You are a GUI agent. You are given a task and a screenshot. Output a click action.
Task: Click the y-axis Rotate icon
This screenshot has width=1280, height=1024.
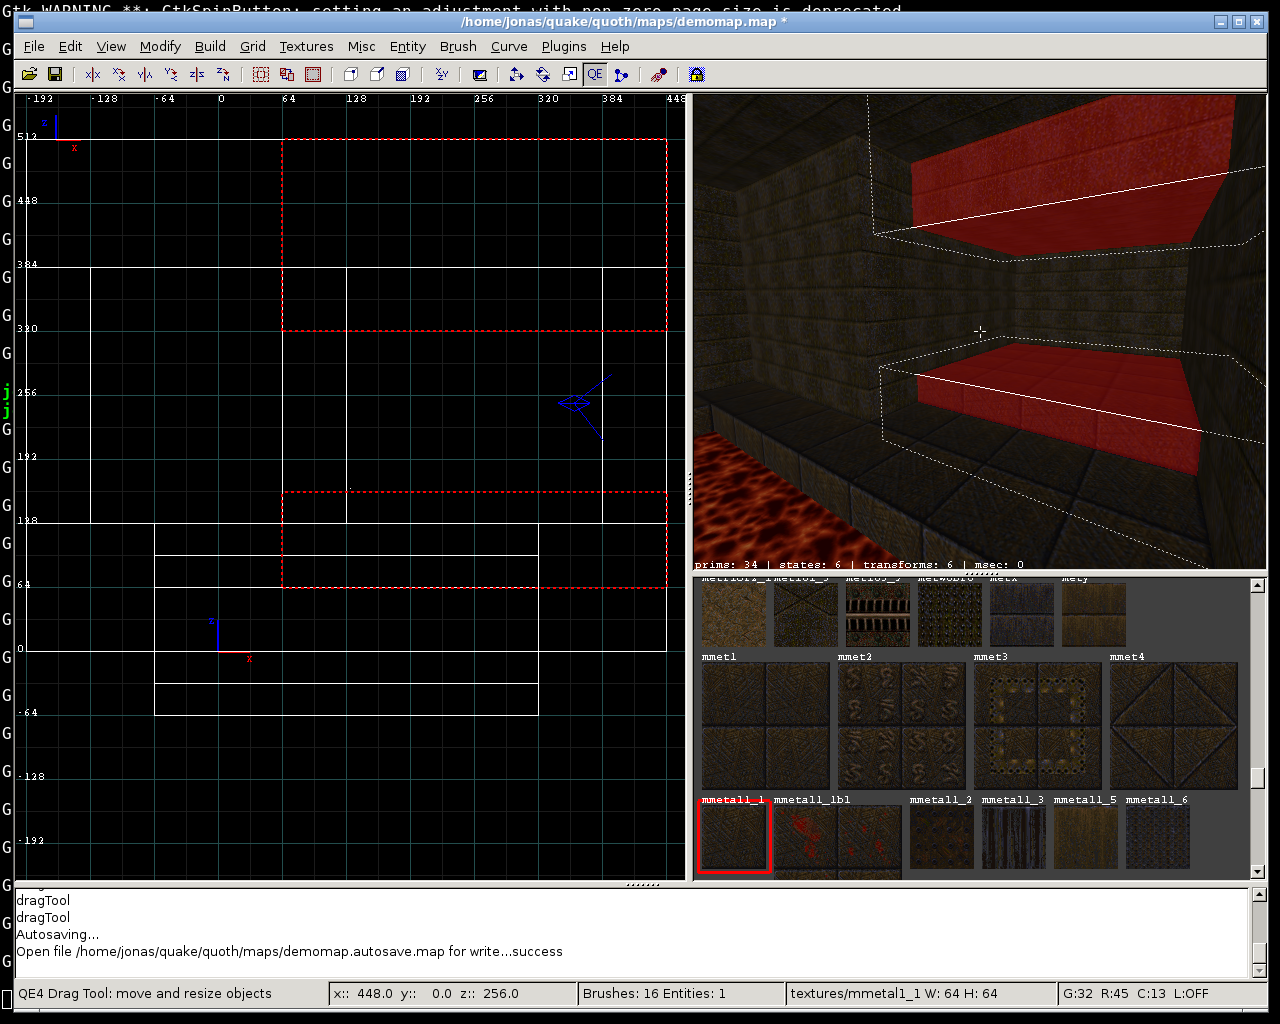click(171, 74)
